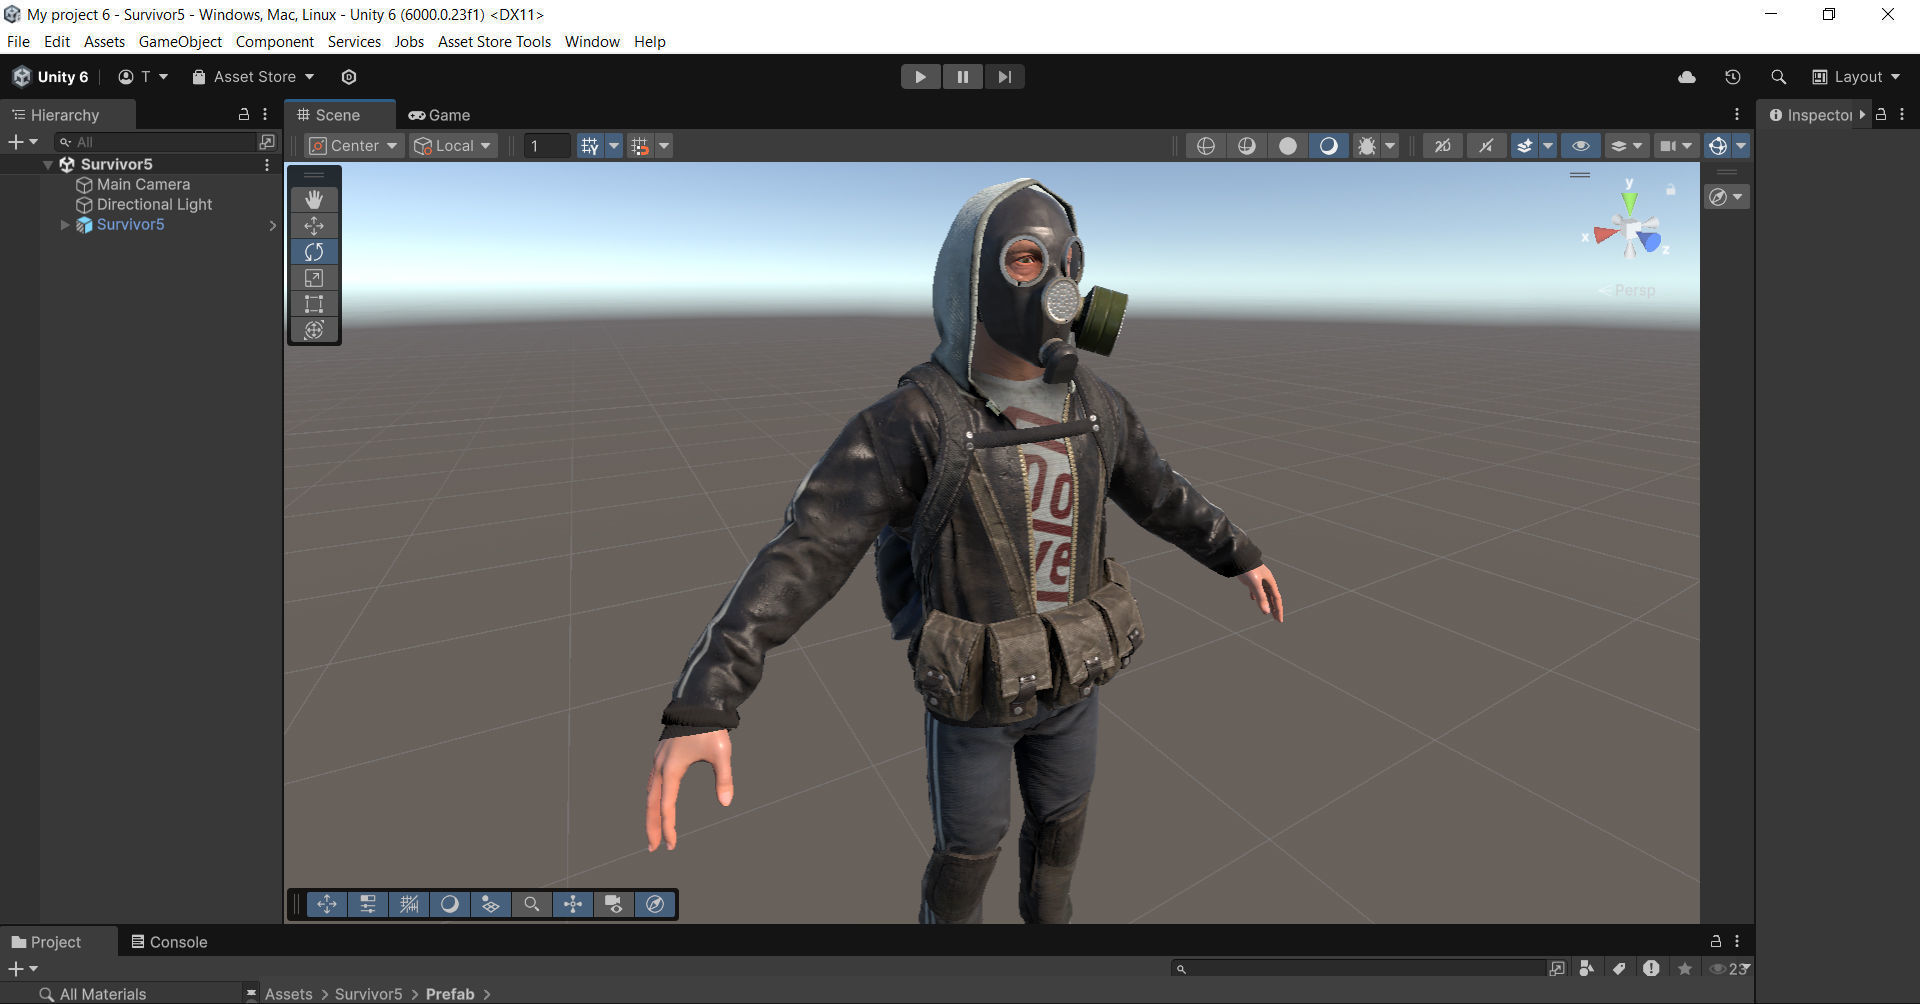Toggle Gizmos visibility in Scene view
1920x1004 pixels.
pos(1718,146)
